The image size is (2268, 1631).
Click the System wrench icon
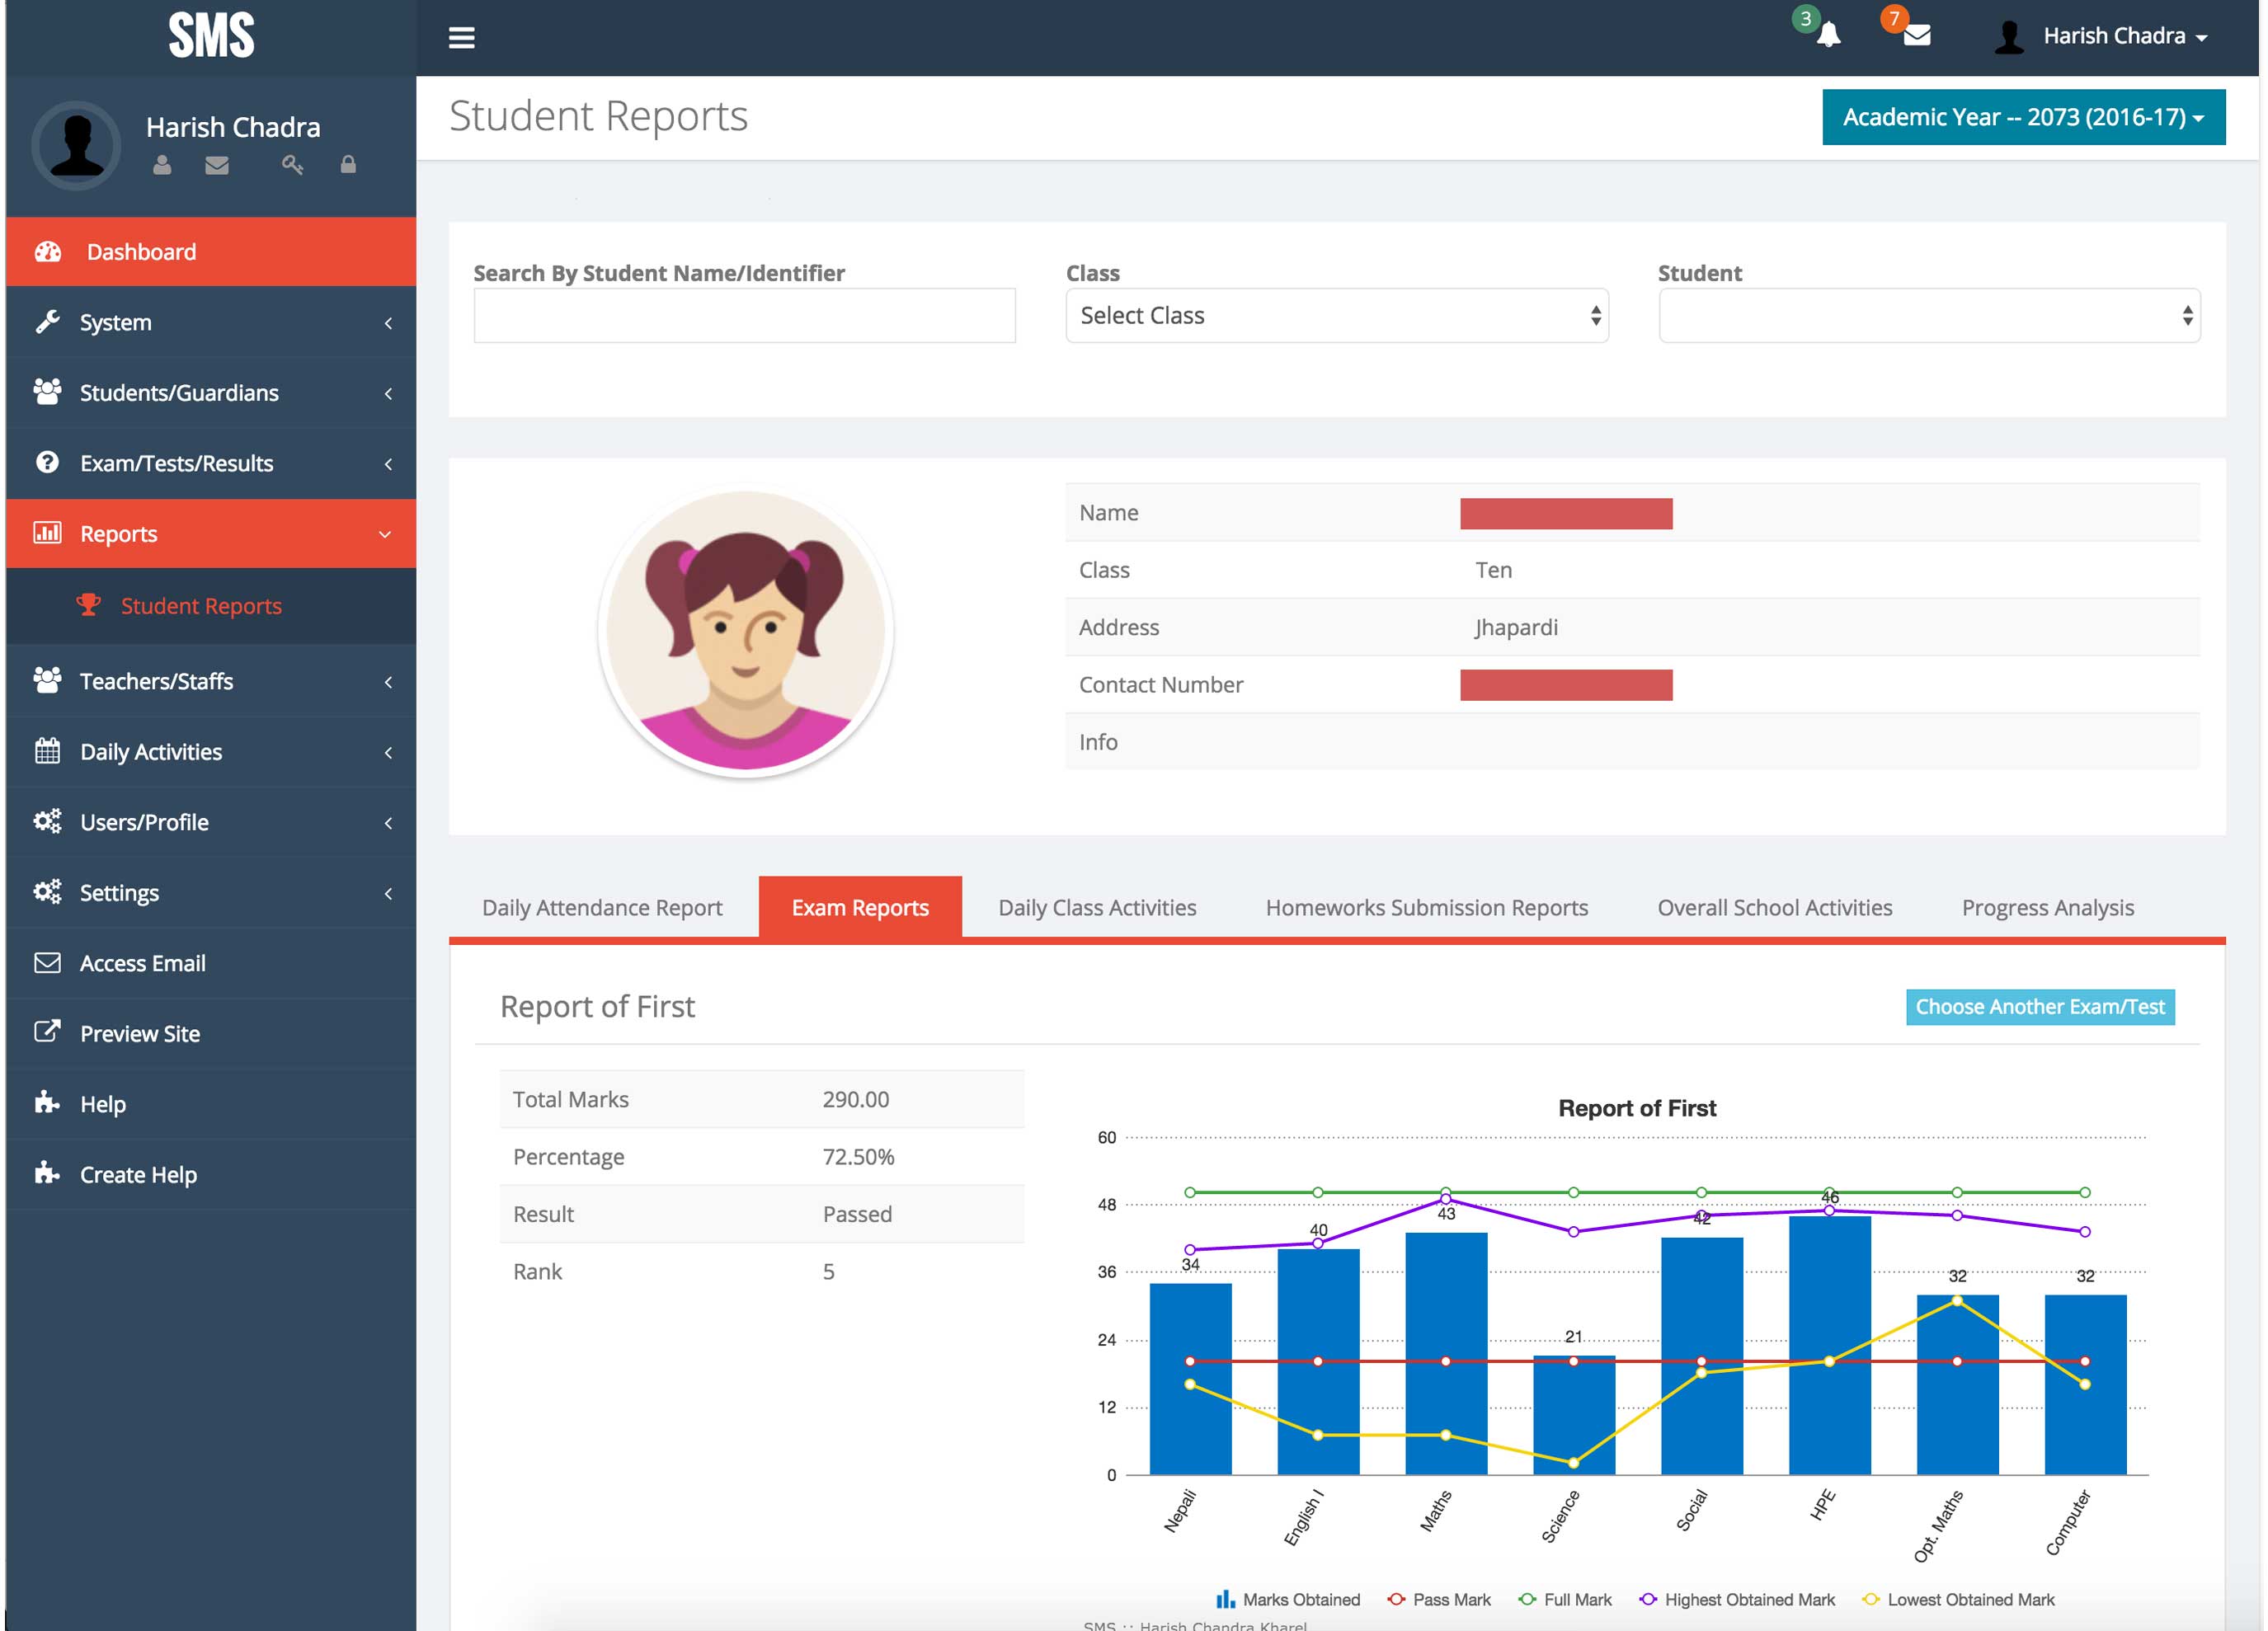point(47,322)
